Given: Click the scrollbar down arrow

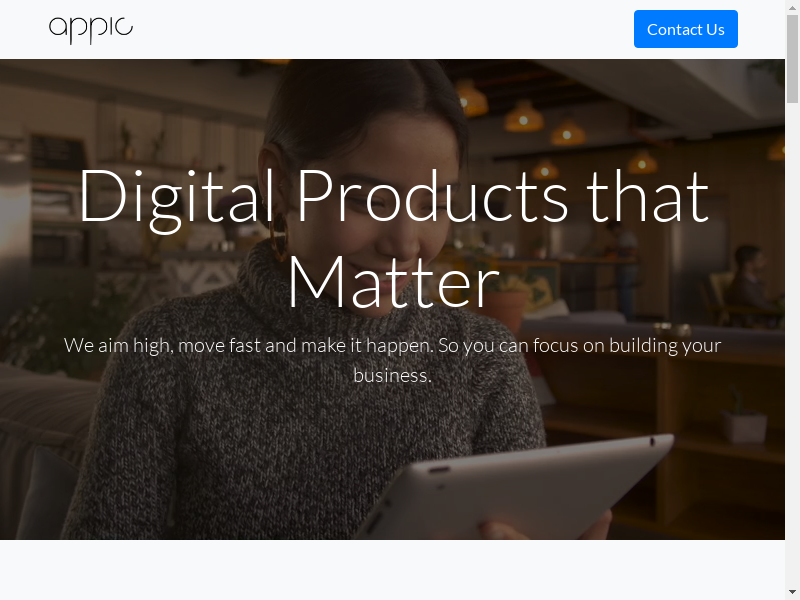Looking at the screenshot, I should coord(792,592).
